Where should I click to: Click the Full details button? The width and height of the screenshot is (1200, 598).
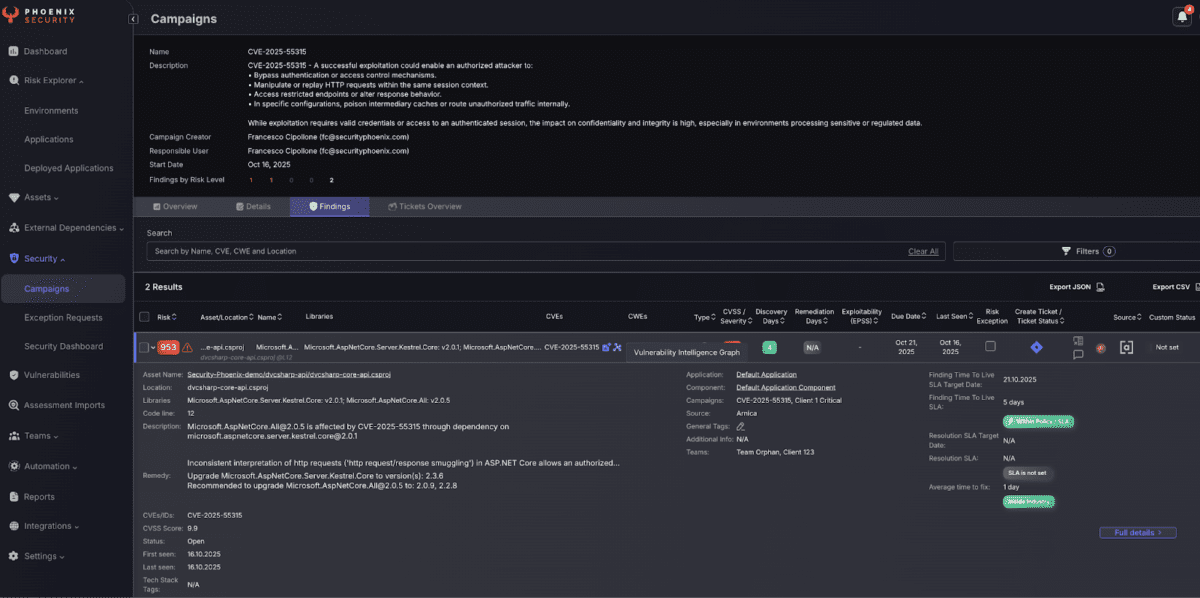[1137, 533]
